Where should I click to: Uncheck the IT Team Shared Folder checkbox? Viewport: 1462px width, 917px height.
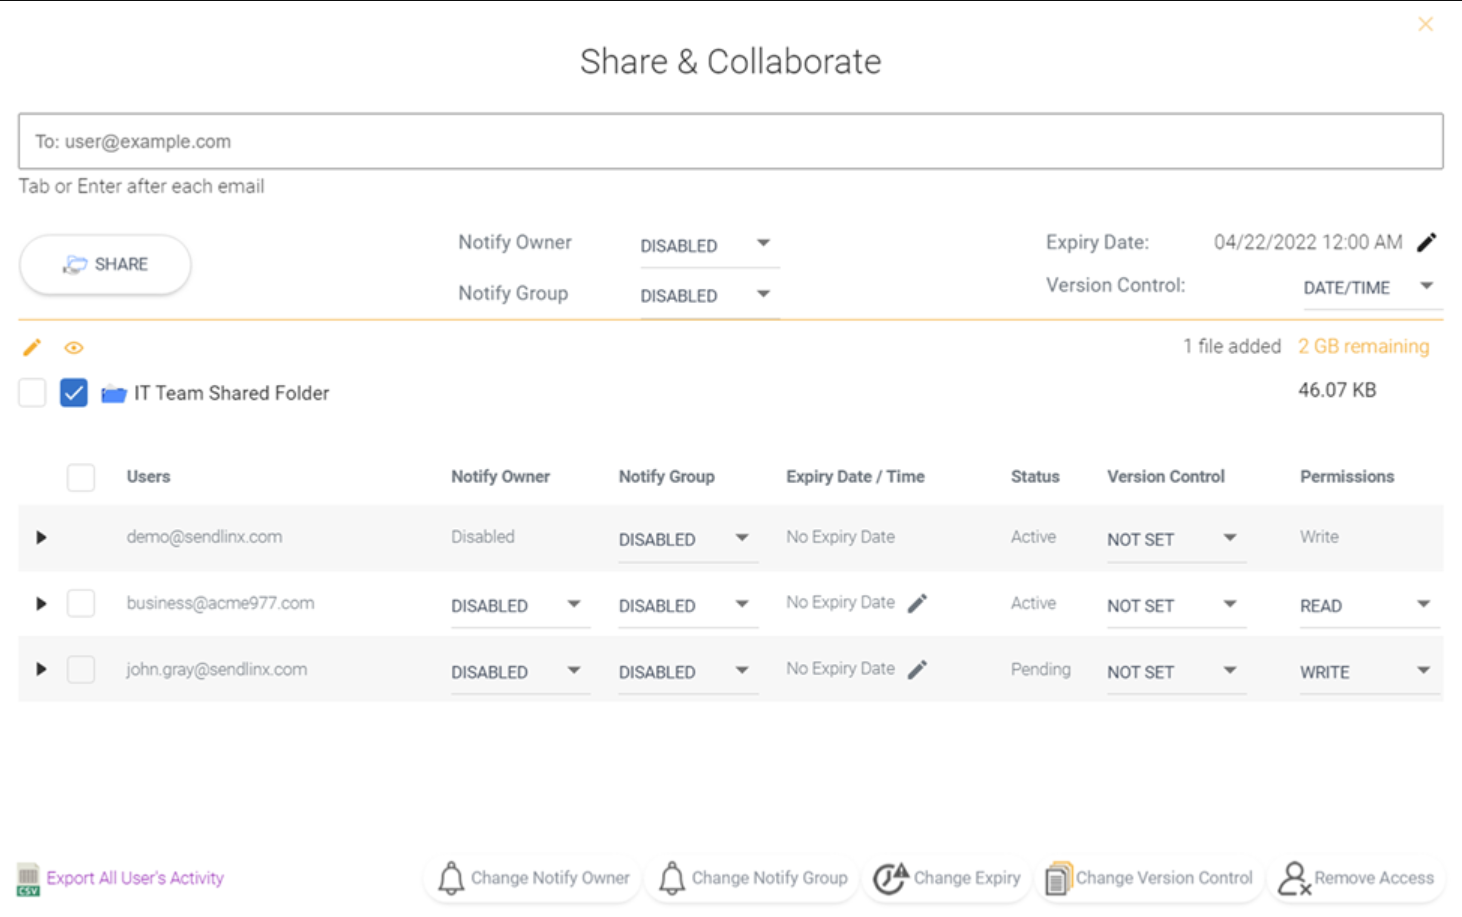(x=73, y=392)
